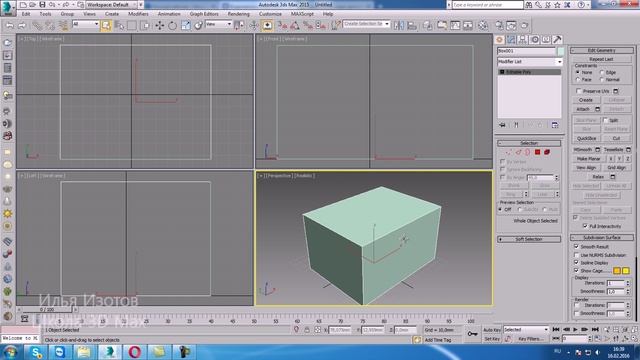Open the Hierarchy command panel tab

(x=522, y=40)
